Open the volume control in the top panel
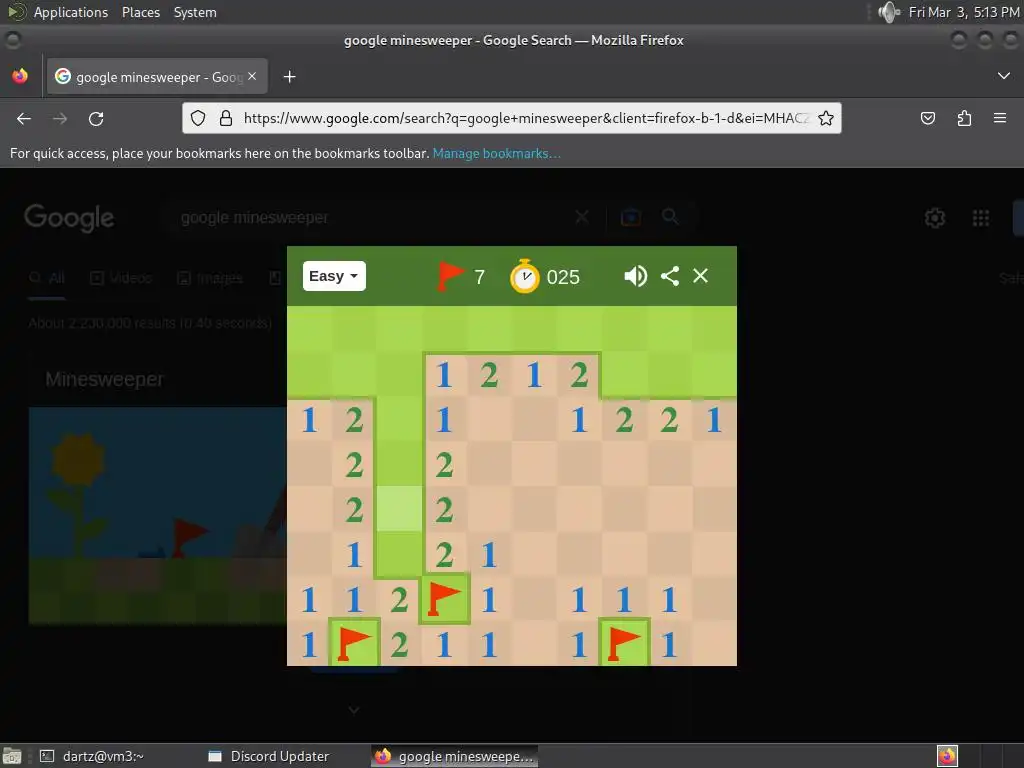Image resolution: width=1024 pixels, height=768 pixels. [x=889, y=12]
